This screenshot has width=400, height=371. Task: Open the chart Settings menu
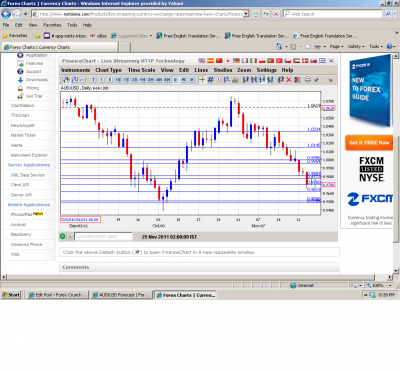point(266,70)
